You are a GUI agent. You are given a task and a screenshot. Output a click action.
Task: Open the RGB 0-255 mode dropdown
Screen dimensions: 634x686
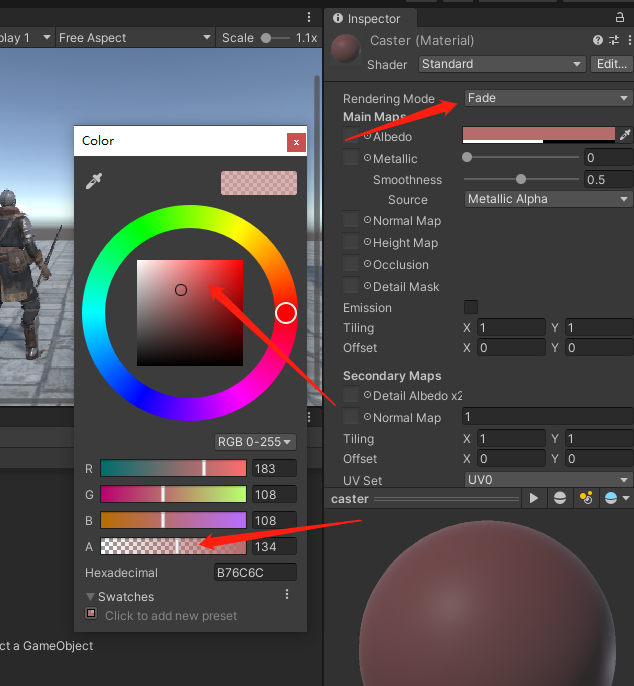pyautogui.click(x=255, y=442)
